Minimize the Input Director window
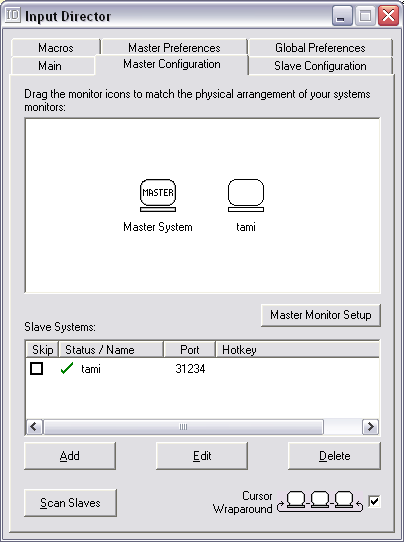Image resolution: width=404 pixels, height=542 pixels. point(341,16)
